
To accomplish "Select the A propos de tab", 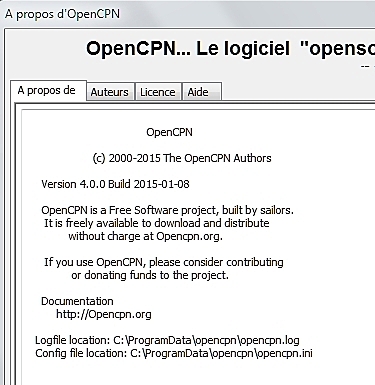I will click(48, 90).
